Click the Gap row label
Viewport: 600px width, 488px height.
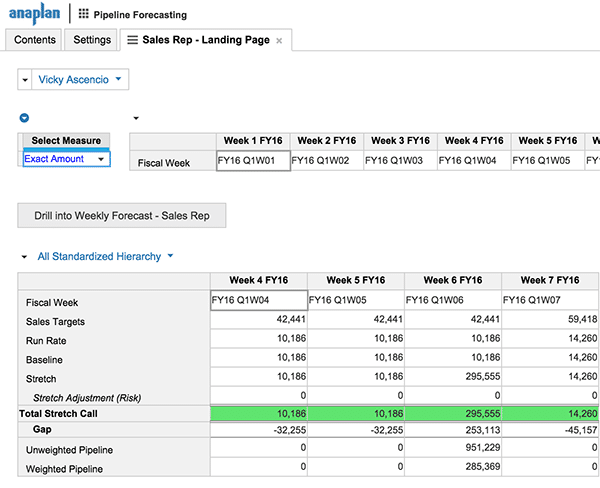42,429
